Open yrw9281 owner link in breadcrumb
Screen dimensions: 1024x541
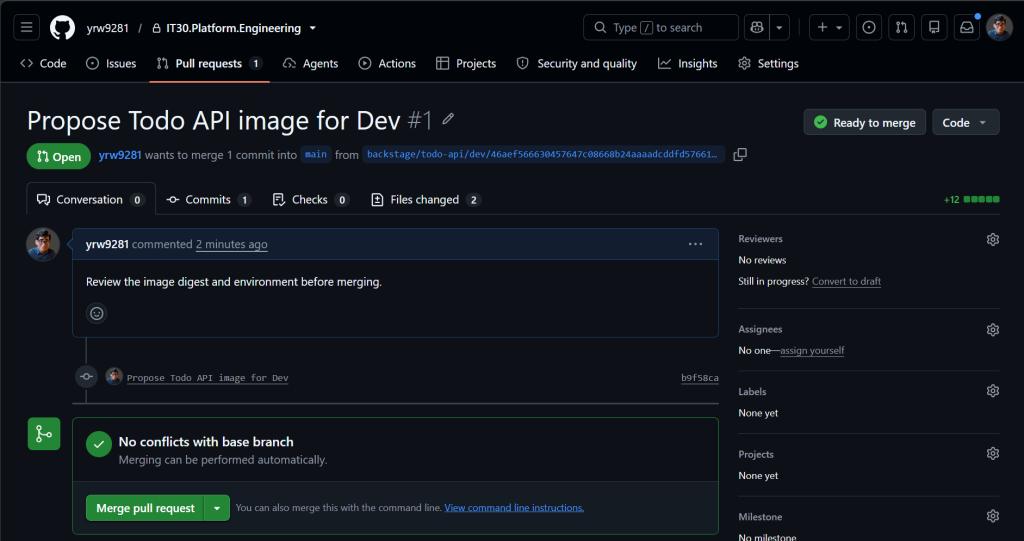point(108,28)
